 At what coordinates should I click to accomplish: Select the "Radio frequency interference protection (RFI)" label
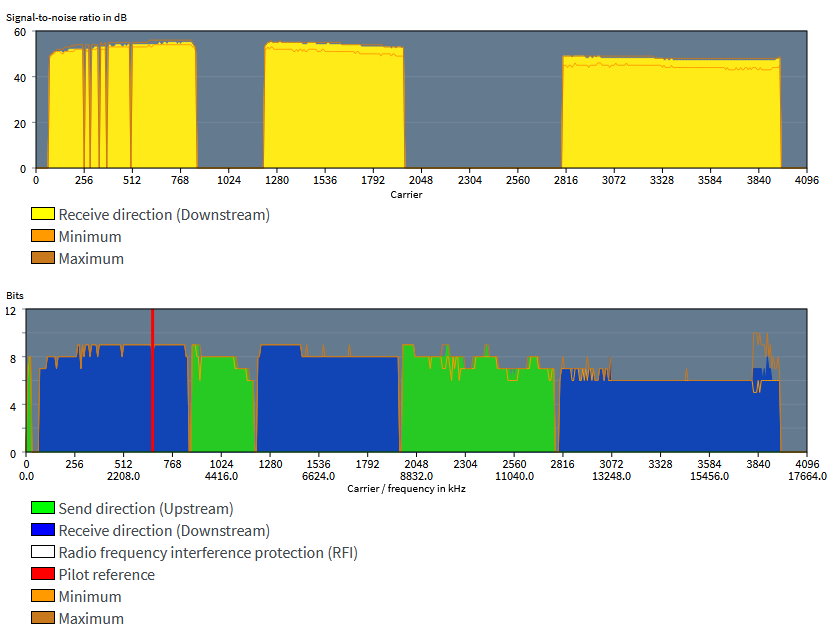(x=208, y=553)
